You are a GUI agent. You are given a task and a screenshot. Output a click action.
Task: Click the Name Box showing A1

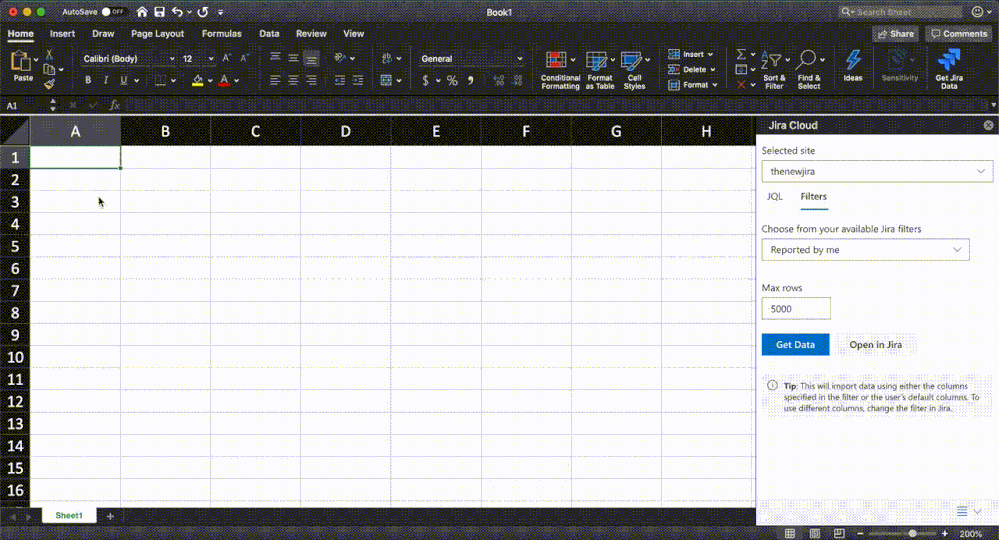click(24, 106)
